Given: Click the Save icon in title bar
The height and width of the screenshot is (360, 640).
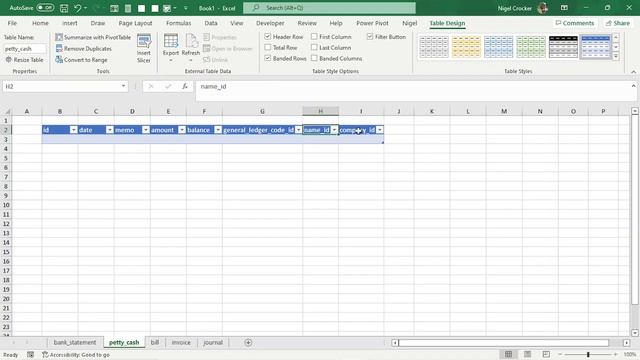Looking at the screenshot, I should tap(64, 8).
